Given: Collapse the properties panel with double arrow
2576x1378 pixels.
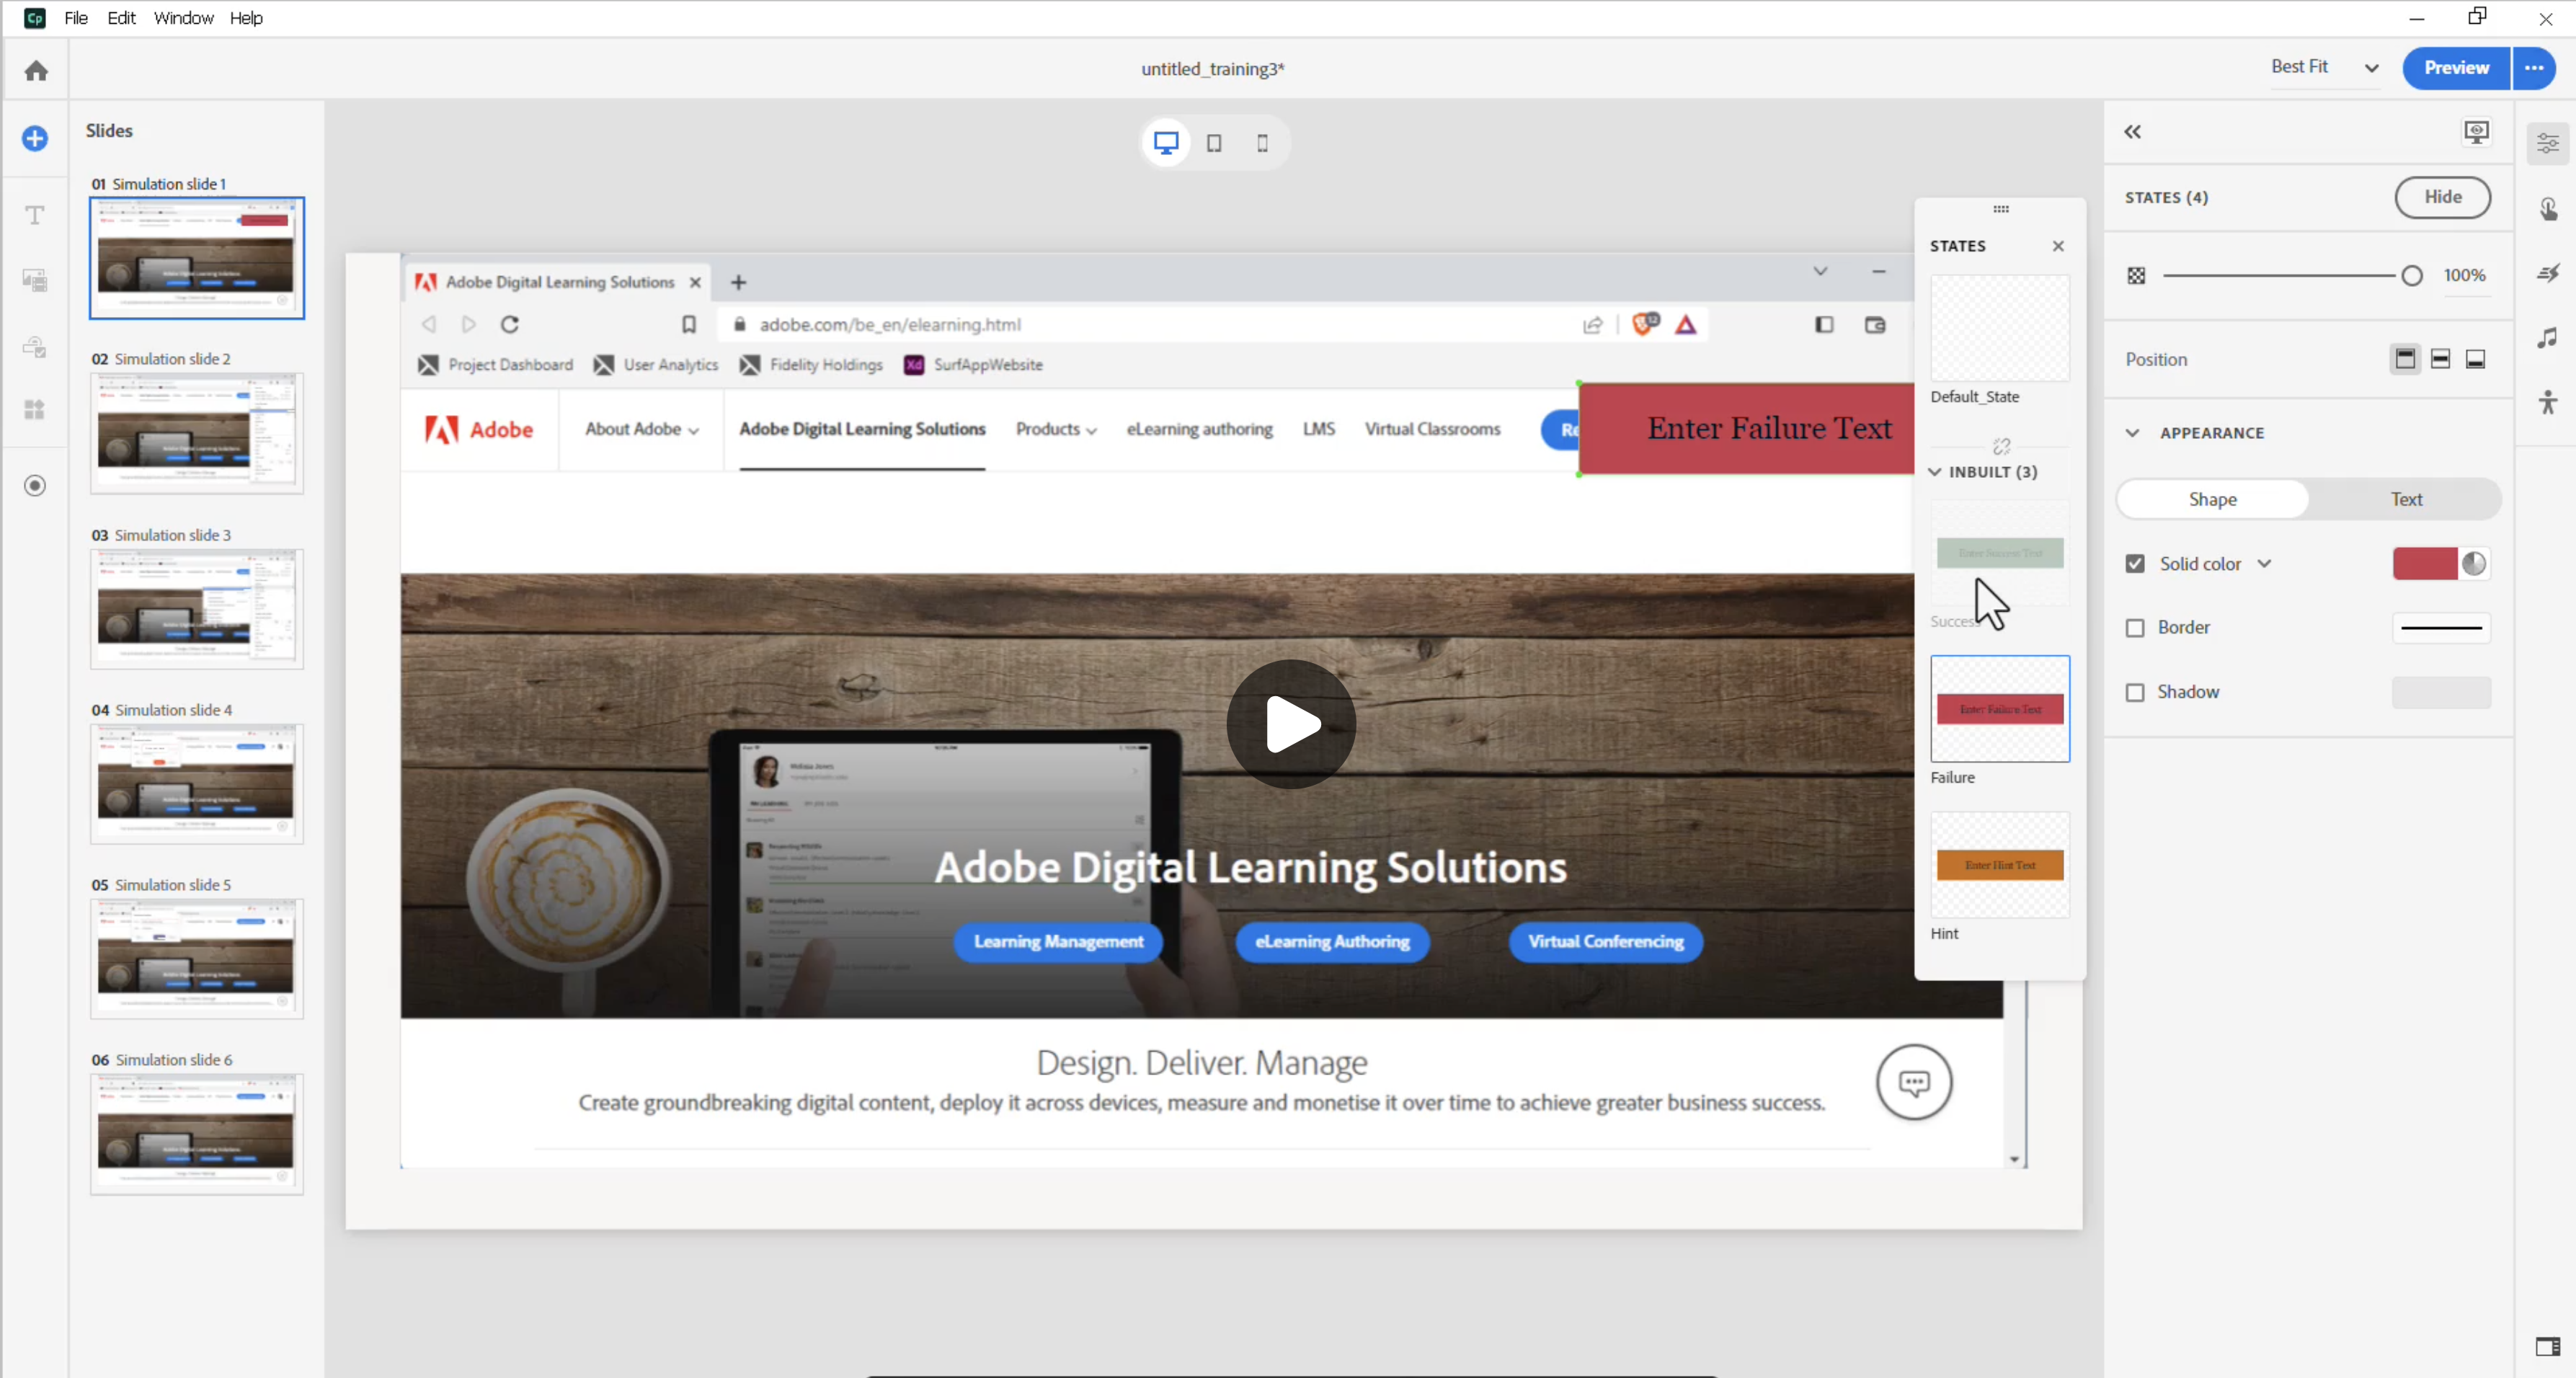Looking at the screenshot, I should pyautogui.click(x=2132, y=131).
